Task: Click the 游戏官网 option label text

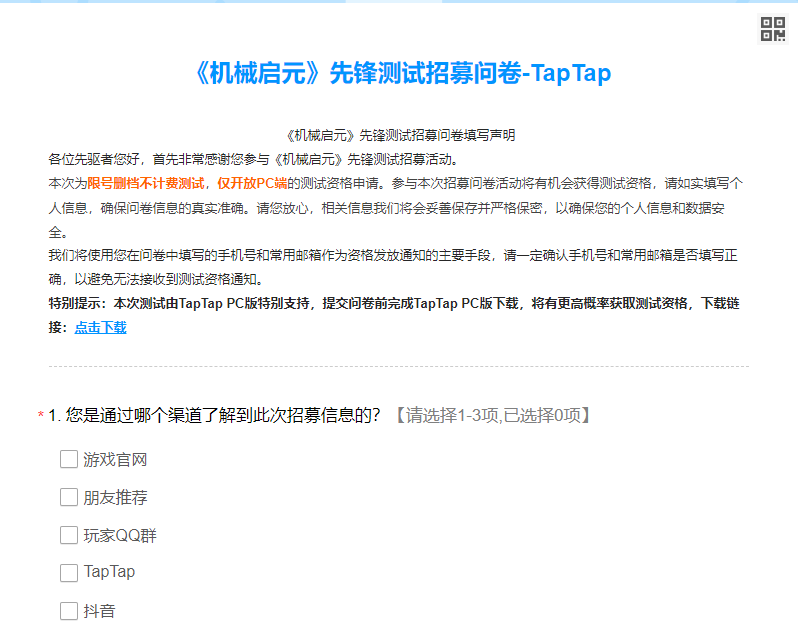Action: pos(115,460)
